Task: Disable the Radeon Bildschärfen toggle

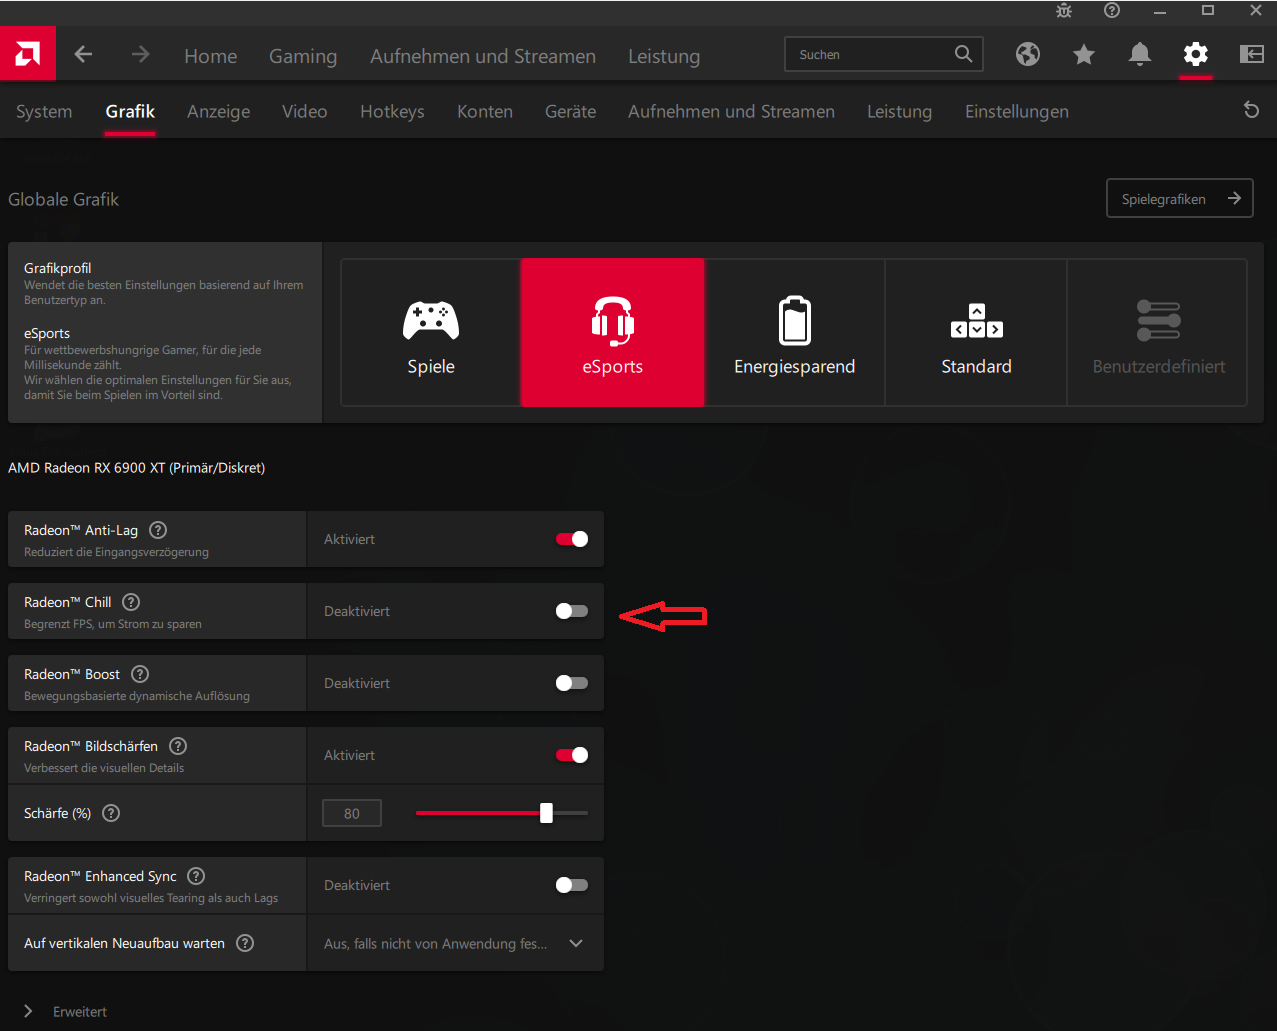Action: [x=572, y=755]
